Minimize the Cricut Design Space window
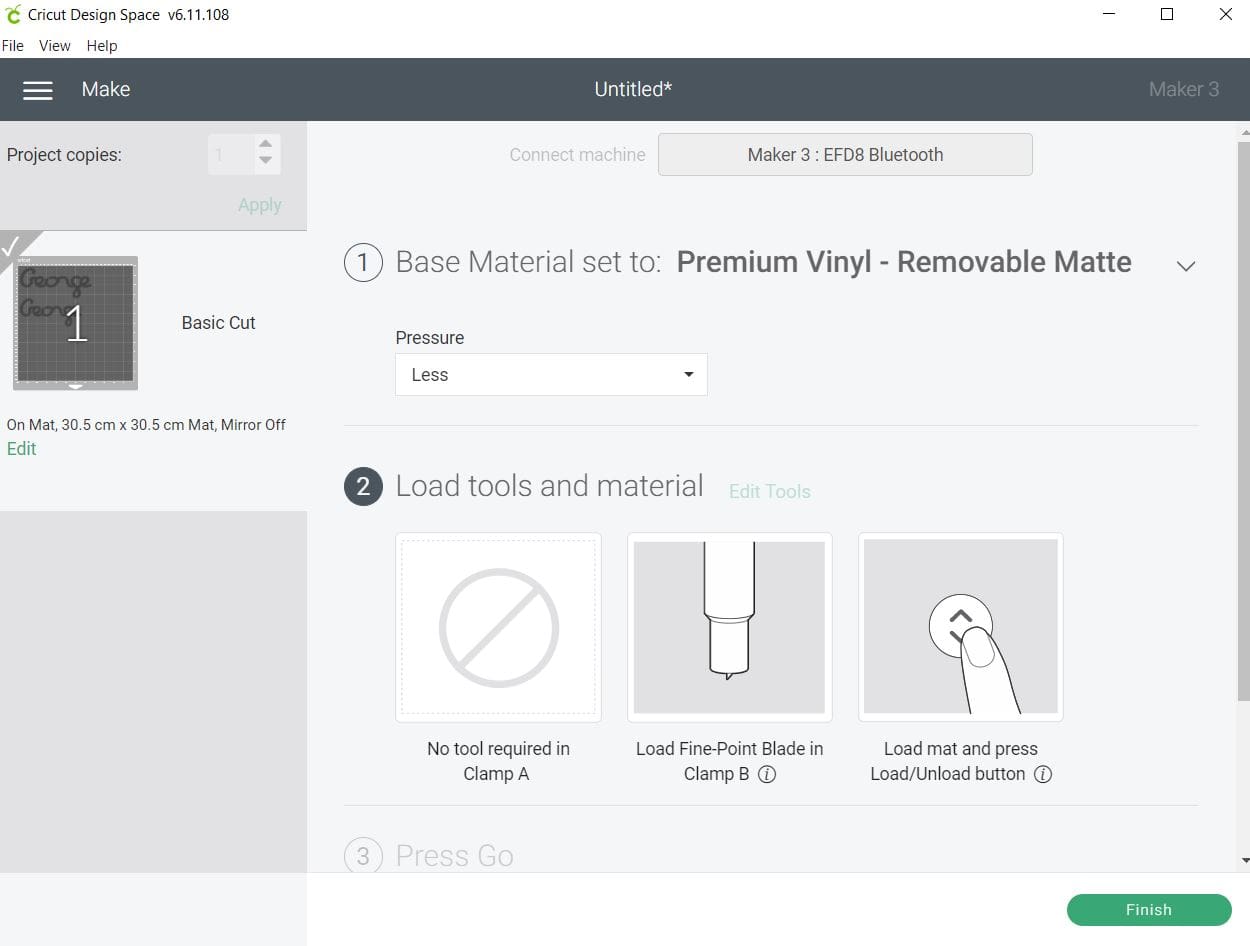This screenshot has height=946, width=1250. (1110, 15)
